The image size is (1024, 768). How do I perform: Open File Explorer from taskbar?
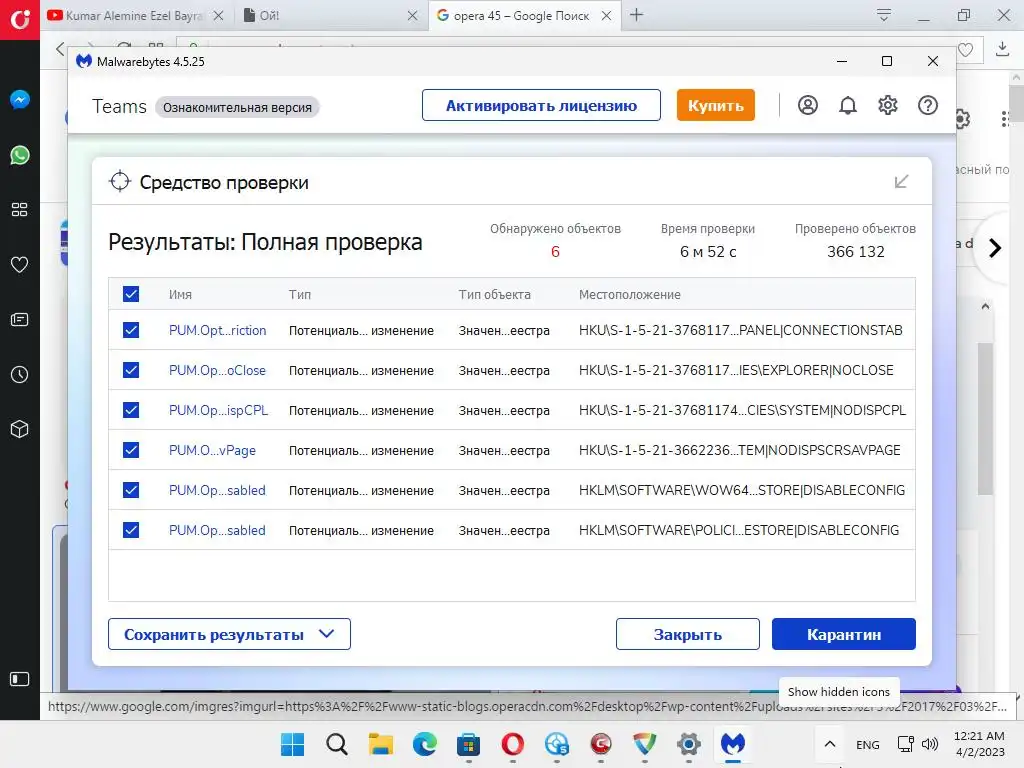pos(380,744)
